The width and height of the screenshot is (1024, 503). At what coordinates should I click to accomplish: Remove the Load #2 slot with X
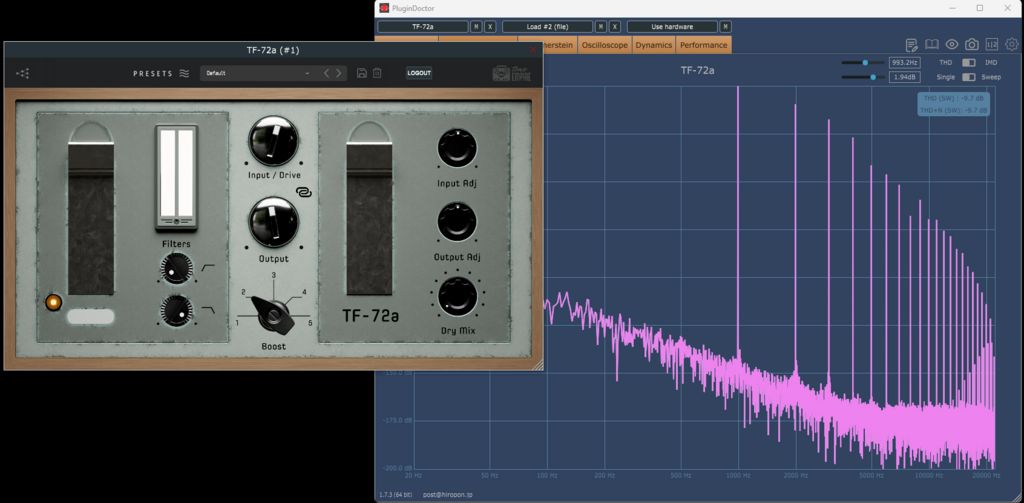pyautogui.click(x=615, y=27)
